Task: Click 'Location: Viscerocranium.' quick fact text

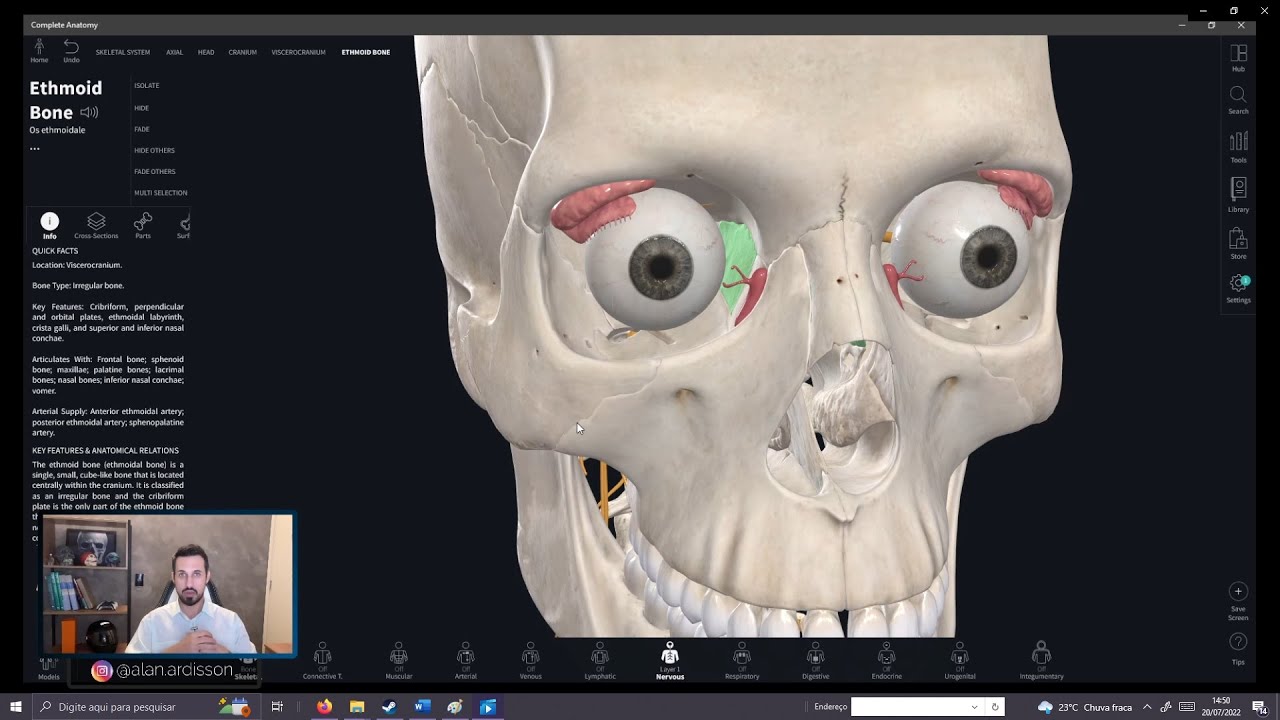Action: tap(77, 265)
